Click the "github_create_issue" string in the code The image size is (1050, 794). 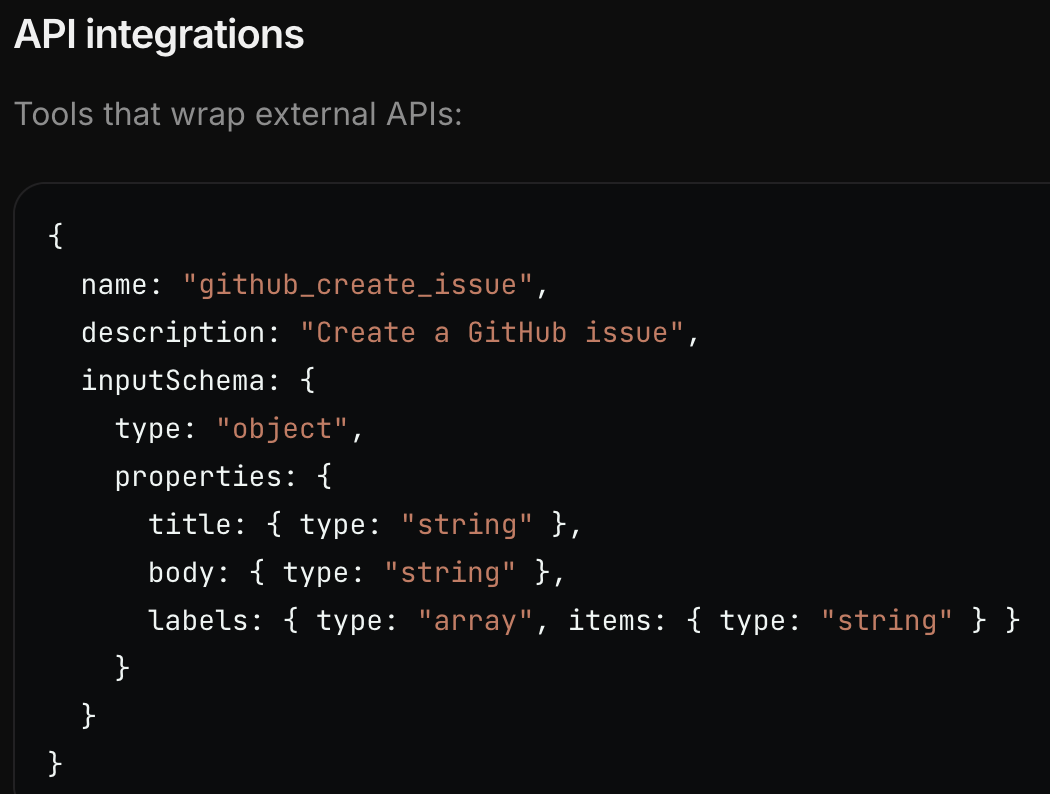(x=358, y=285)
